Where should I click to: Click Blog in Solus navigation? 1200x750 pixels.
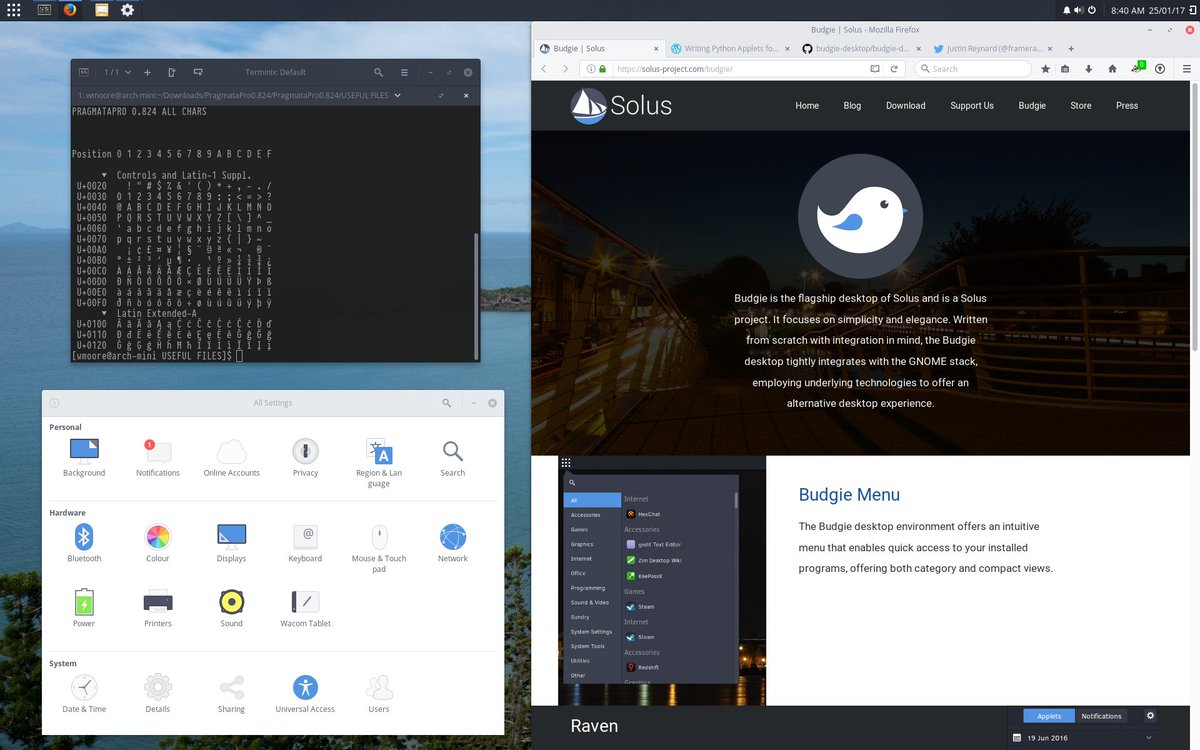tap(852, 105)
